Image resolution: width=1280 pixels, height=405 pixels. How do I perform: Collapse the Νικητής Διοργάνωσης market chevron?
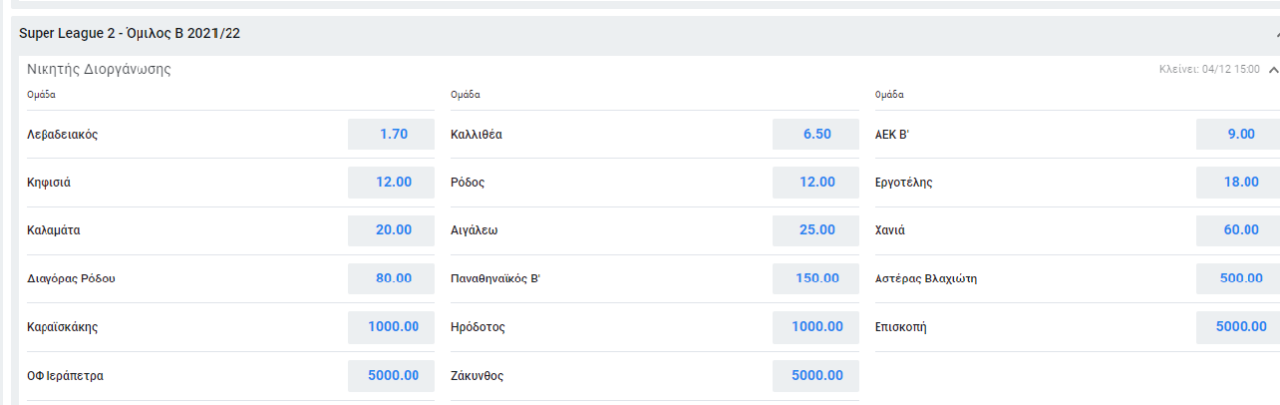tap(1273, 70)
